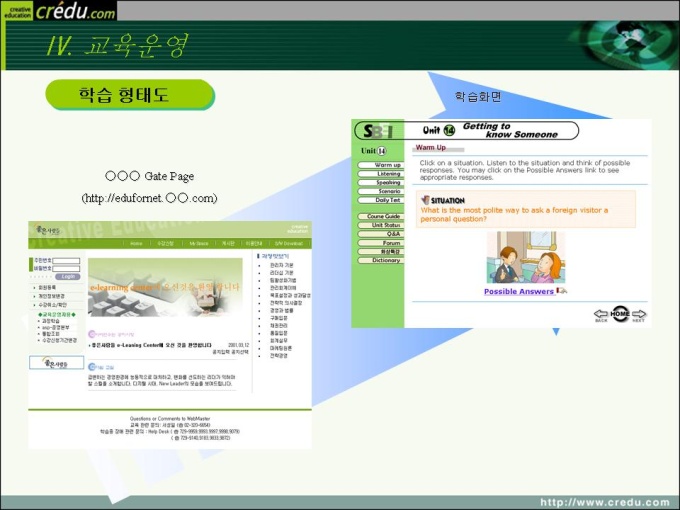
Task: Click the cartoon conversation illustration
Action: [526, 257]
